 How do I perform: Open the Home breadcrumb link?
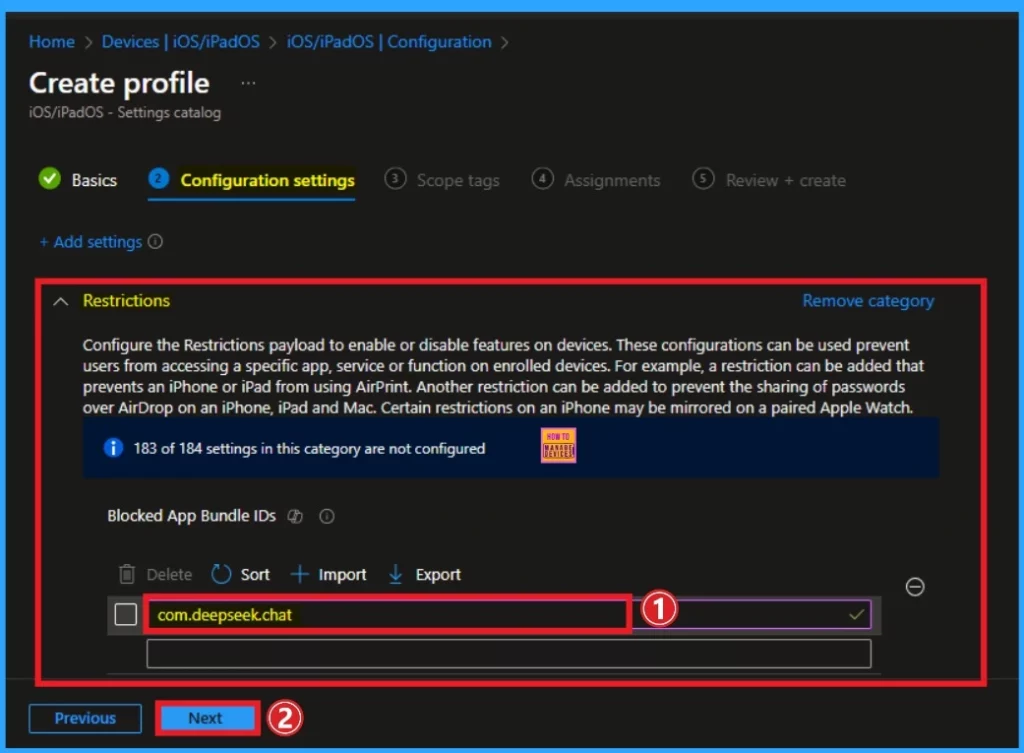pyautogui.click(x=52, y=42)
